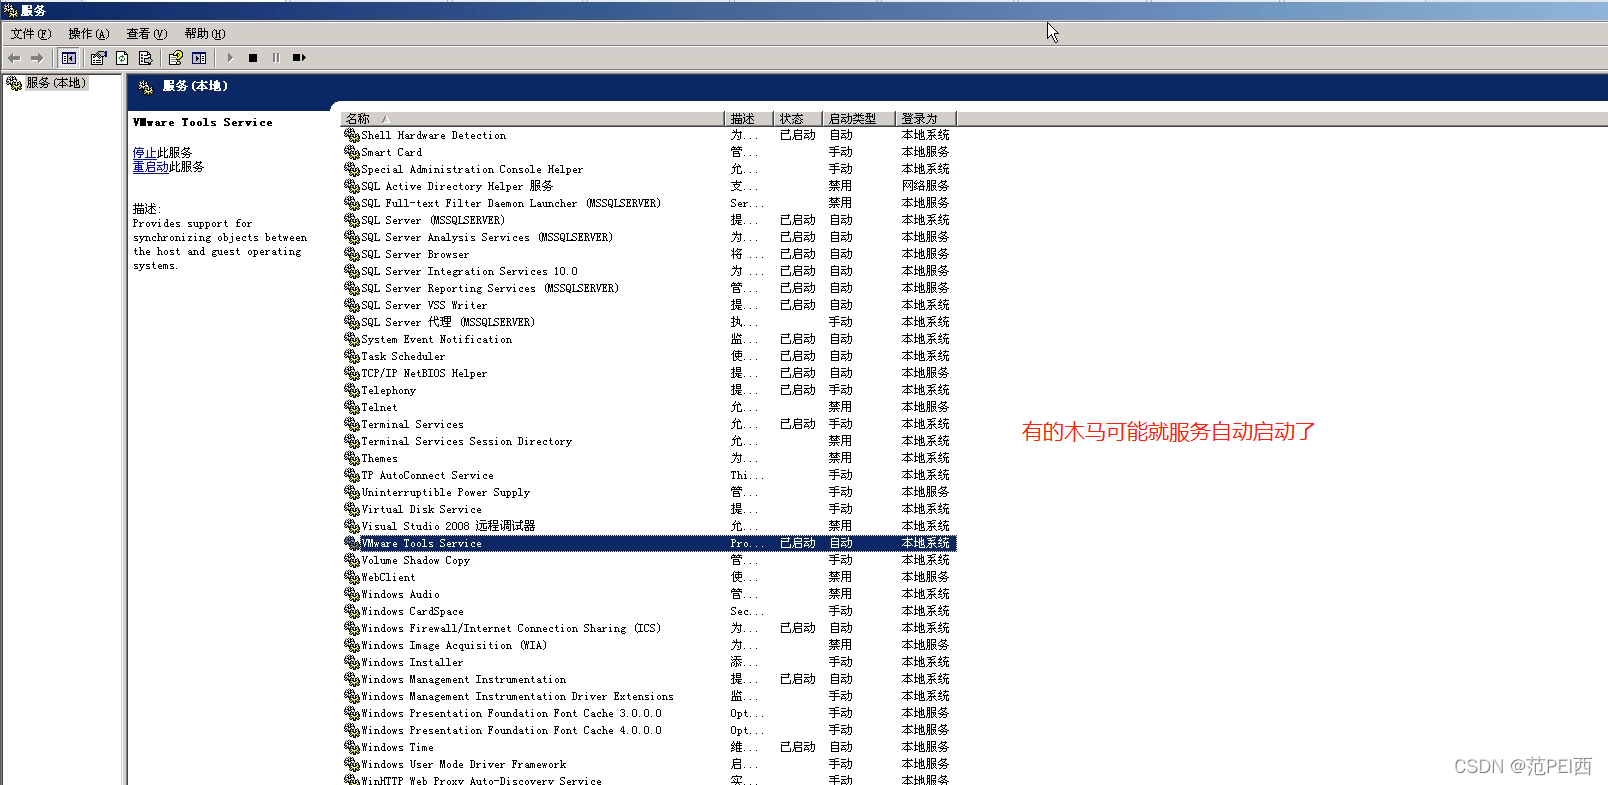This screenshot has height=785, width=1608.
Task: Sort by the 启动类型 column header
Action: [859, 118]
